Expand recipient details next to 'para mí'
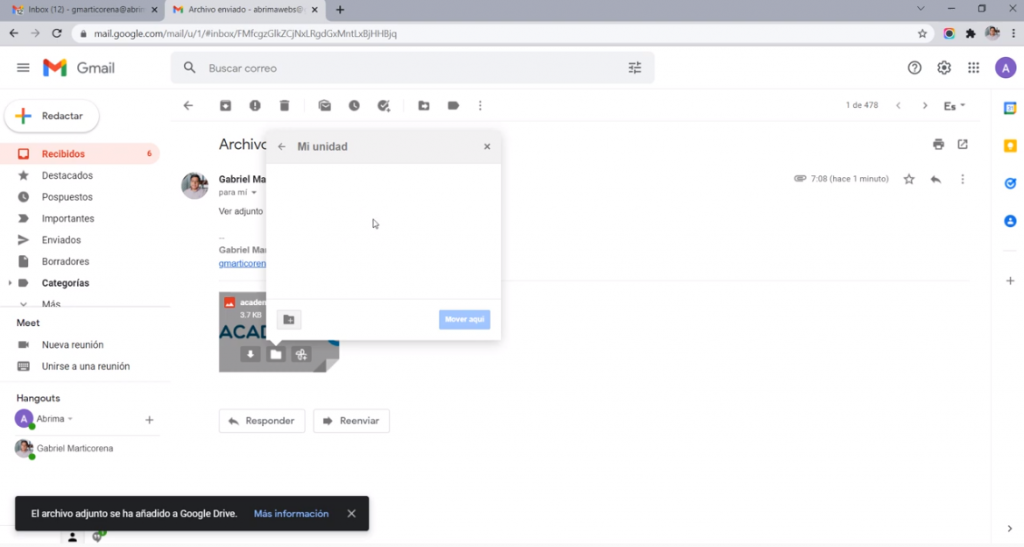Image resolution: width=1024 pixels, height=547 pixels. pyautogui.click(x=254, y=192)
